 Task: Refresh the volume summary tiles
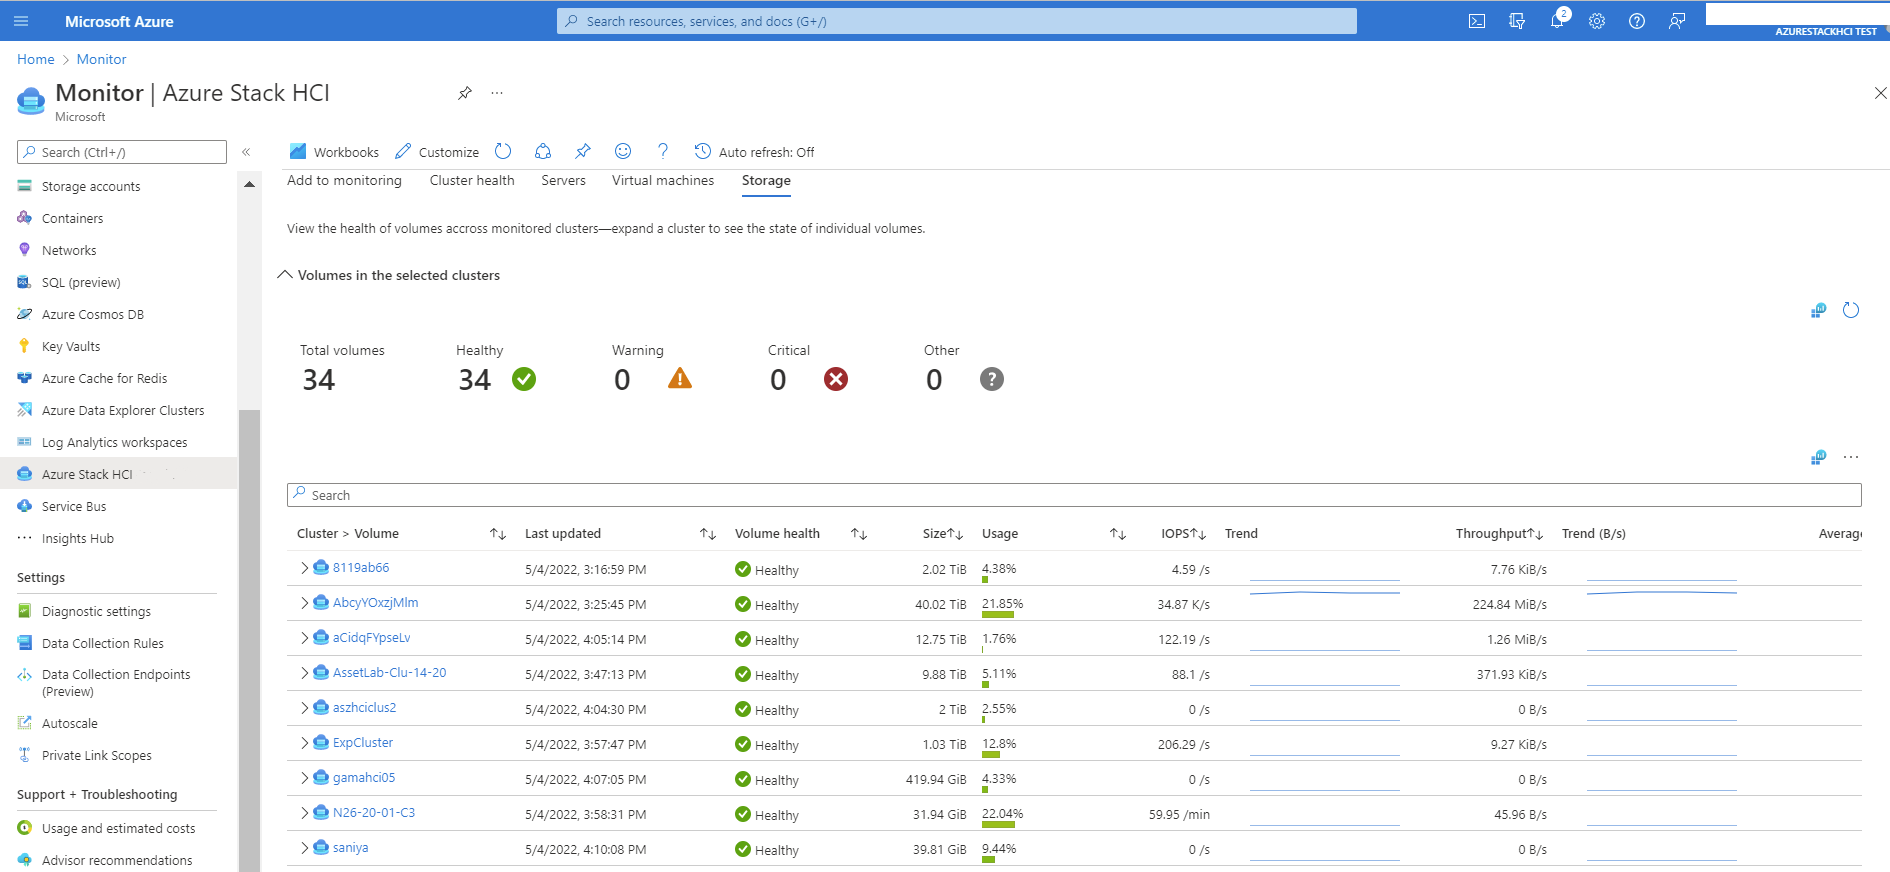pos(1851,310)
